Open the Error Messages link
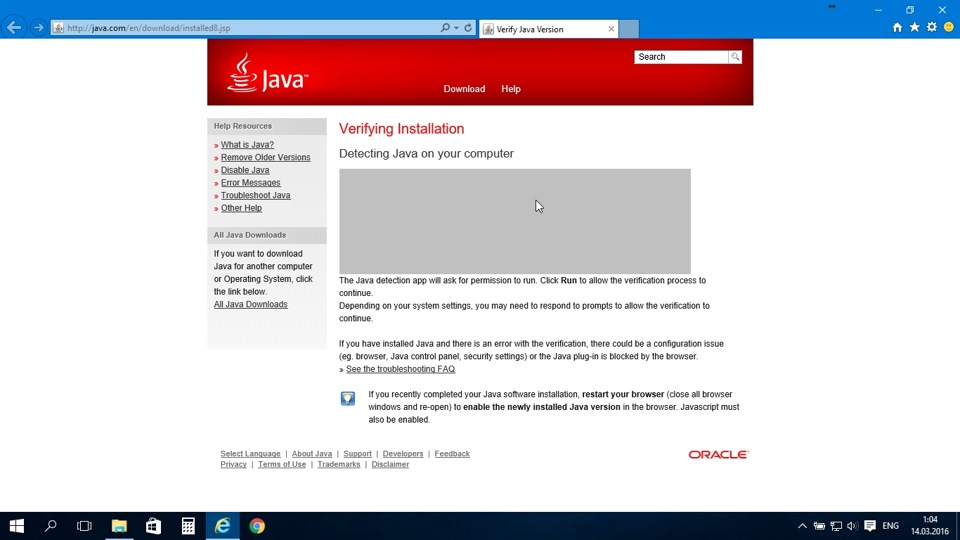 pos(250,182)
